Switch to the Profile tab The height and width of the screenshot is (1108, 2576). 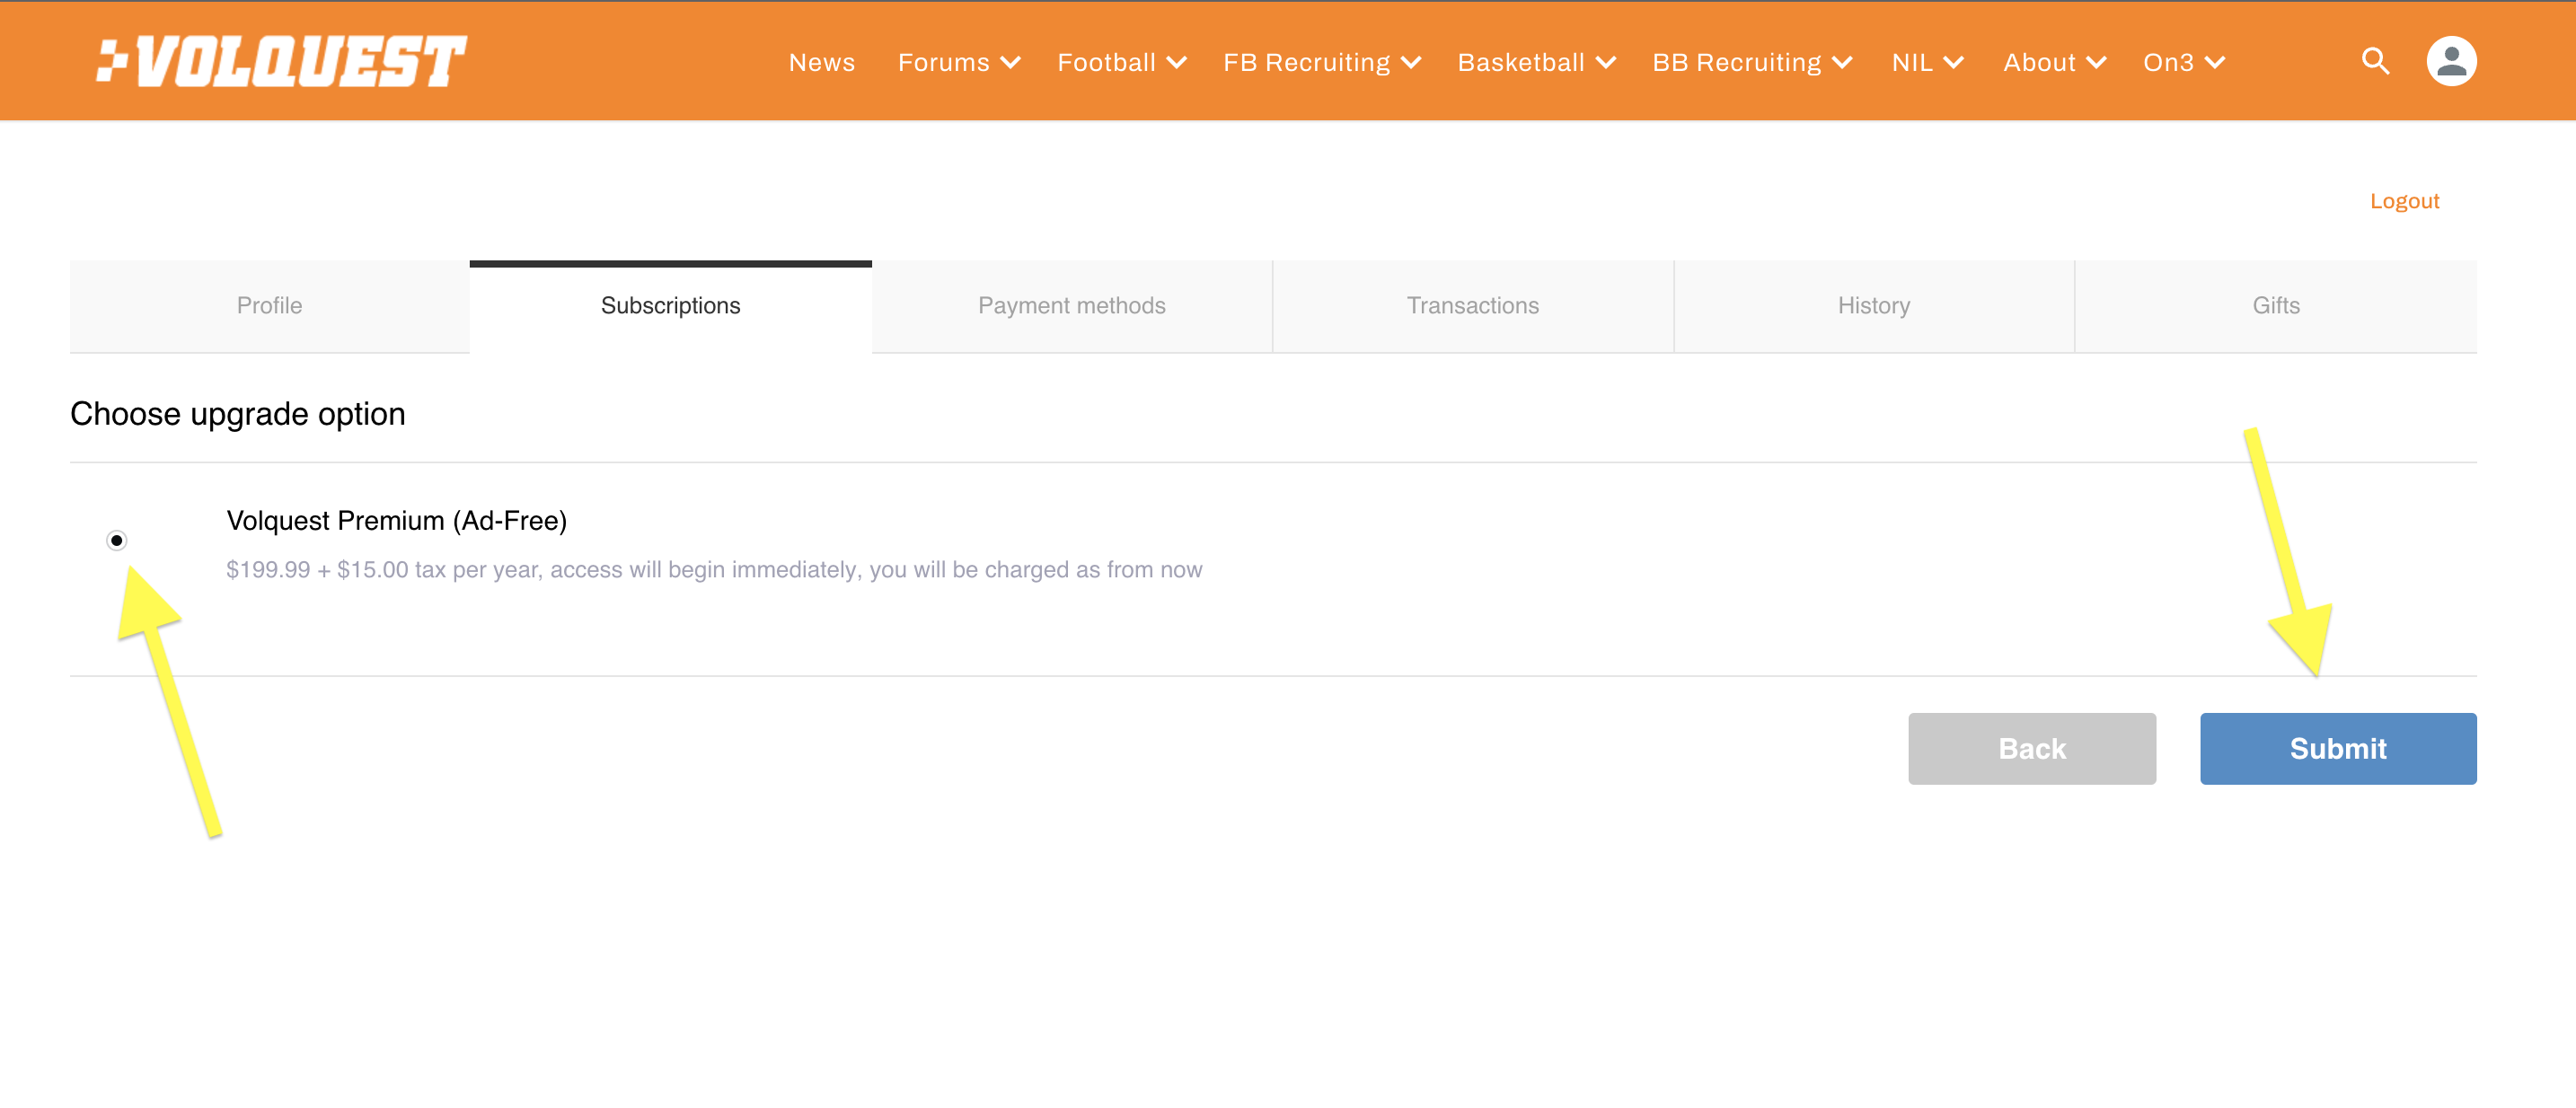[269, 306]
